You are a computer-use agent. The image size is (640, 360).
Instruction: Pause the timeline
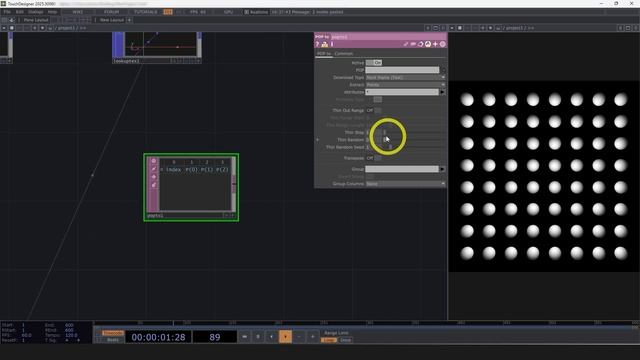click(258, 337)
